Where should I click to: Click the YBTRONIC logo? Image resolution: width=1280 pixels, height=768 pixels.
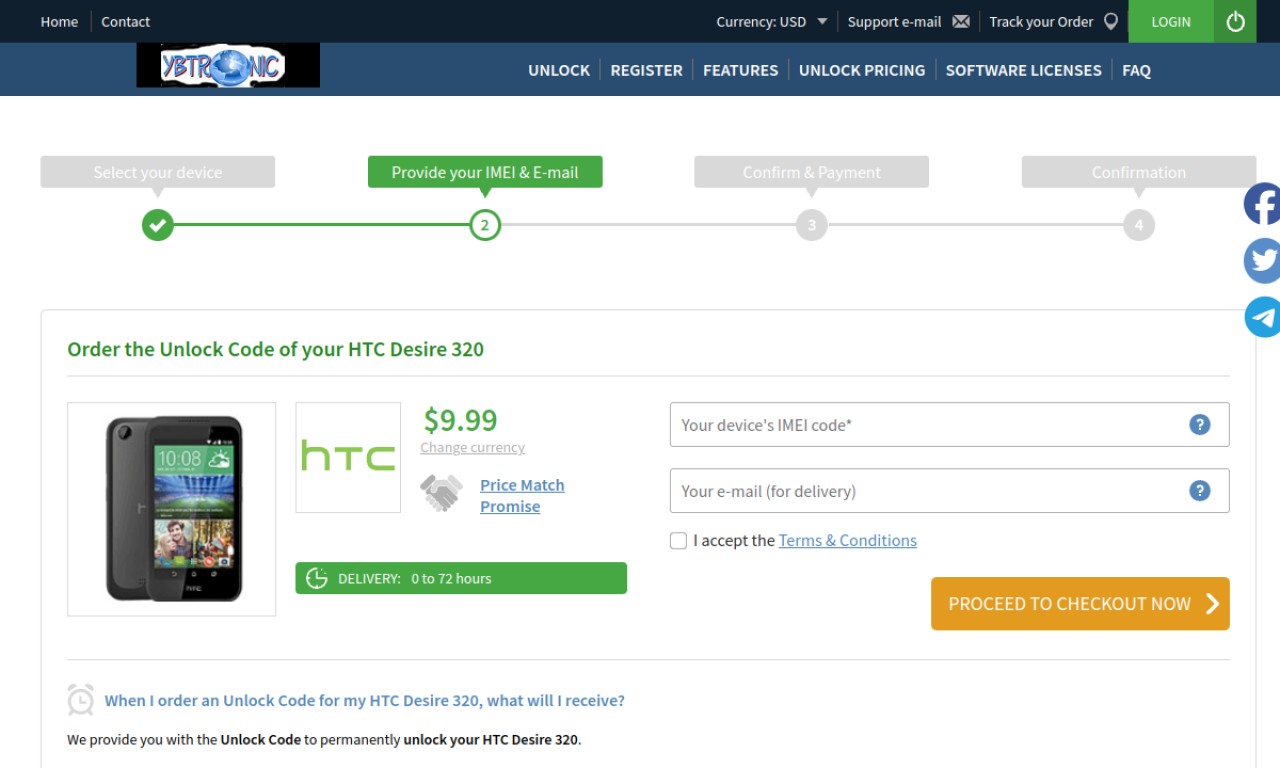(x=228, y=66)
